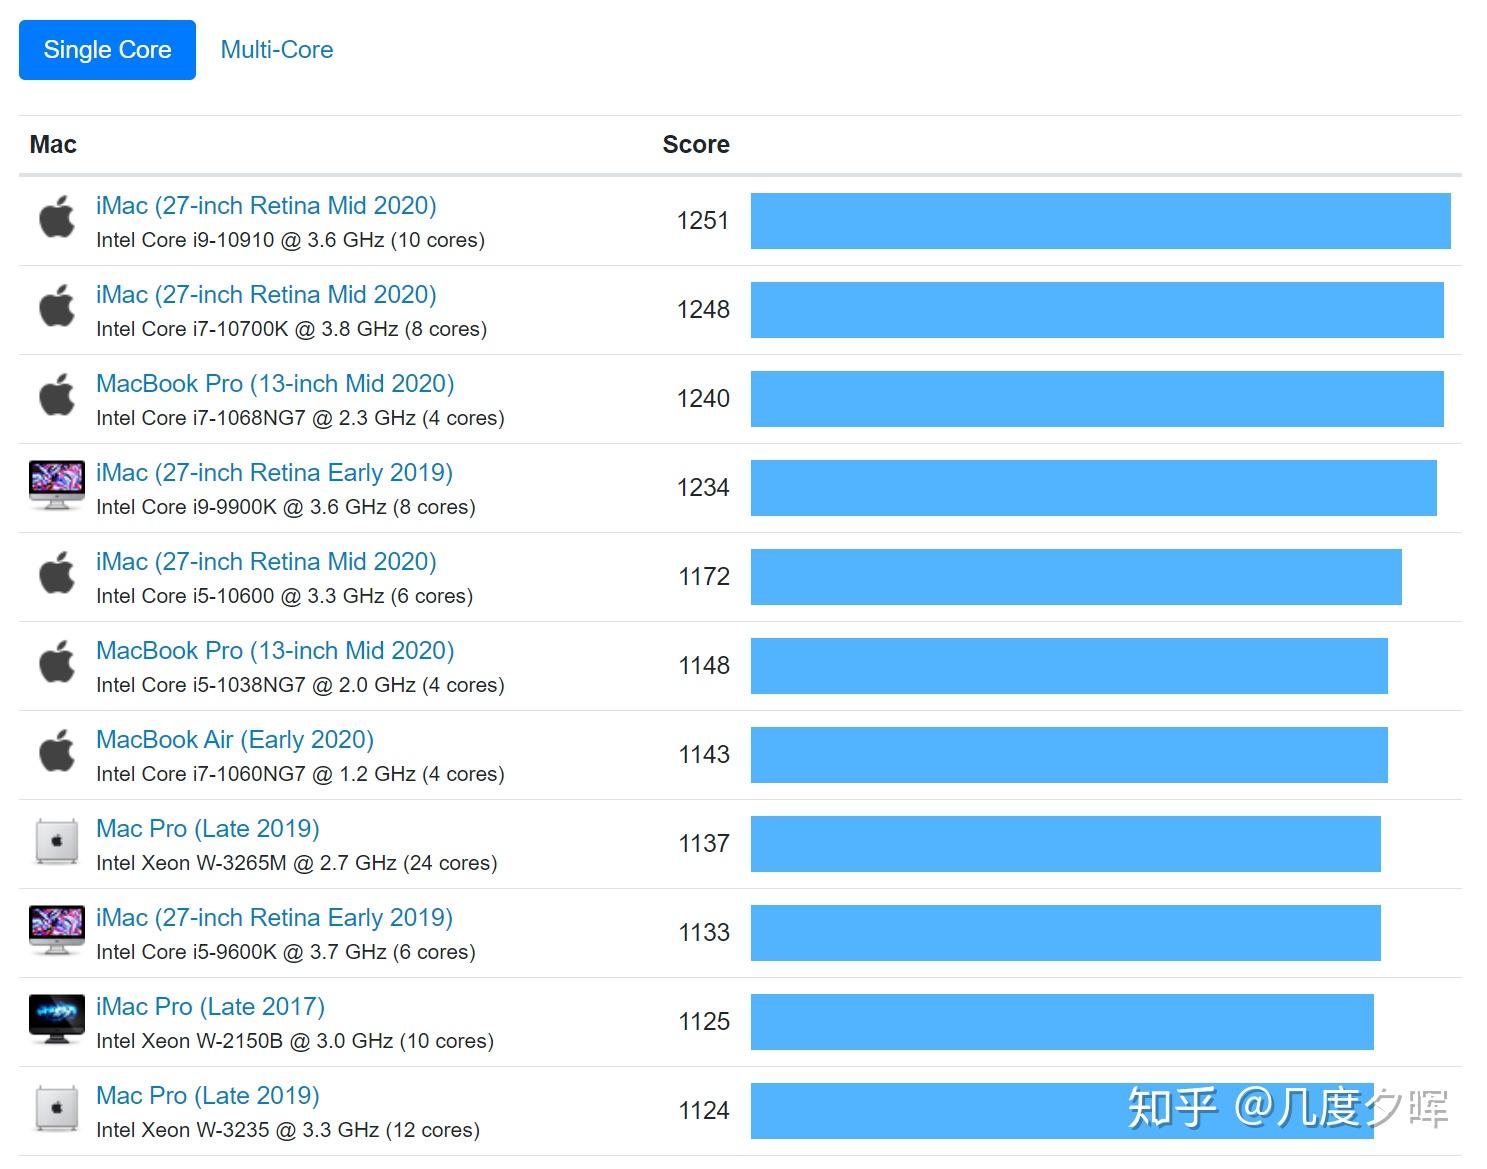This screenshot has height=1169, width=1487.
Task: Open iMac Pro (Late 2017) link
Action: 210,1006
